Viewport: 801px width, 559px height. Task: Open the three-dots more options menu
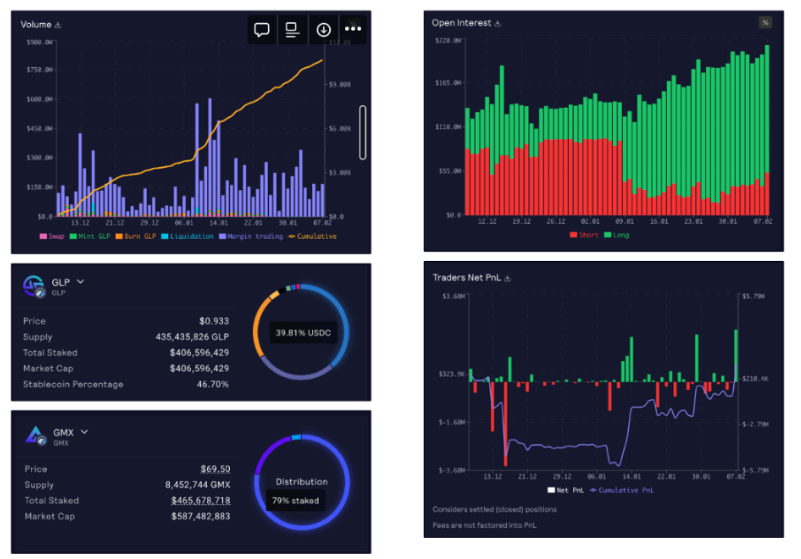(353, 29)
